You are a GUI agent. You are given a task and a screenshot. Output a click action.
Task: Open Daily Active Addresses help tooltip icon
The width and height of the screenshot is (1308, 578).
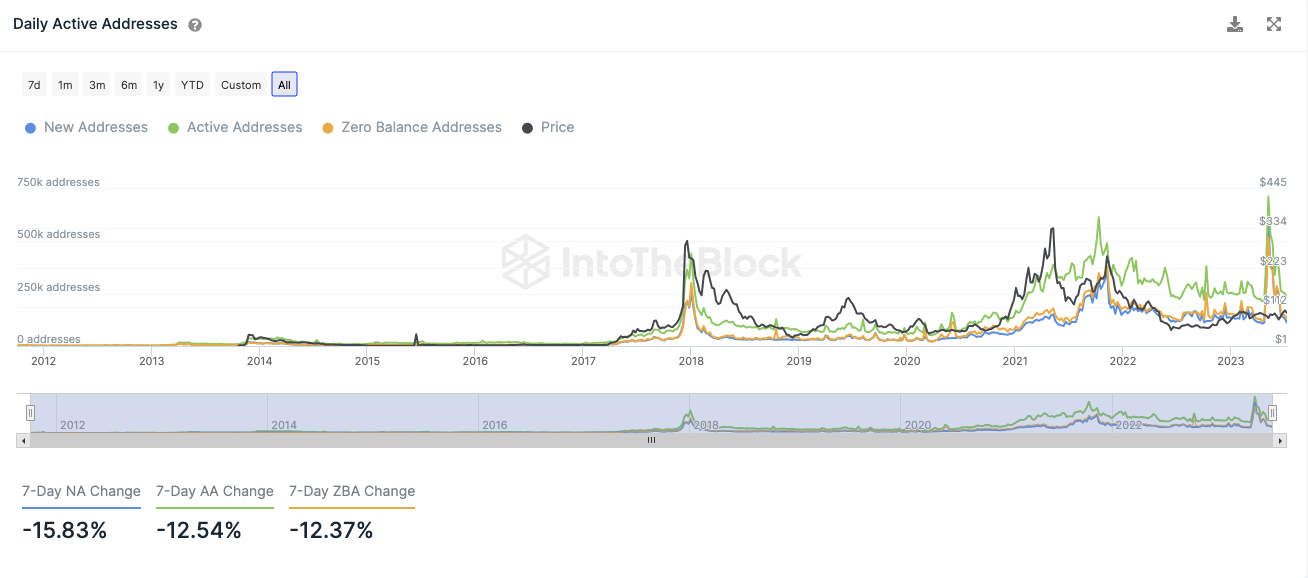pyautogui.click(x=195, y=25)
